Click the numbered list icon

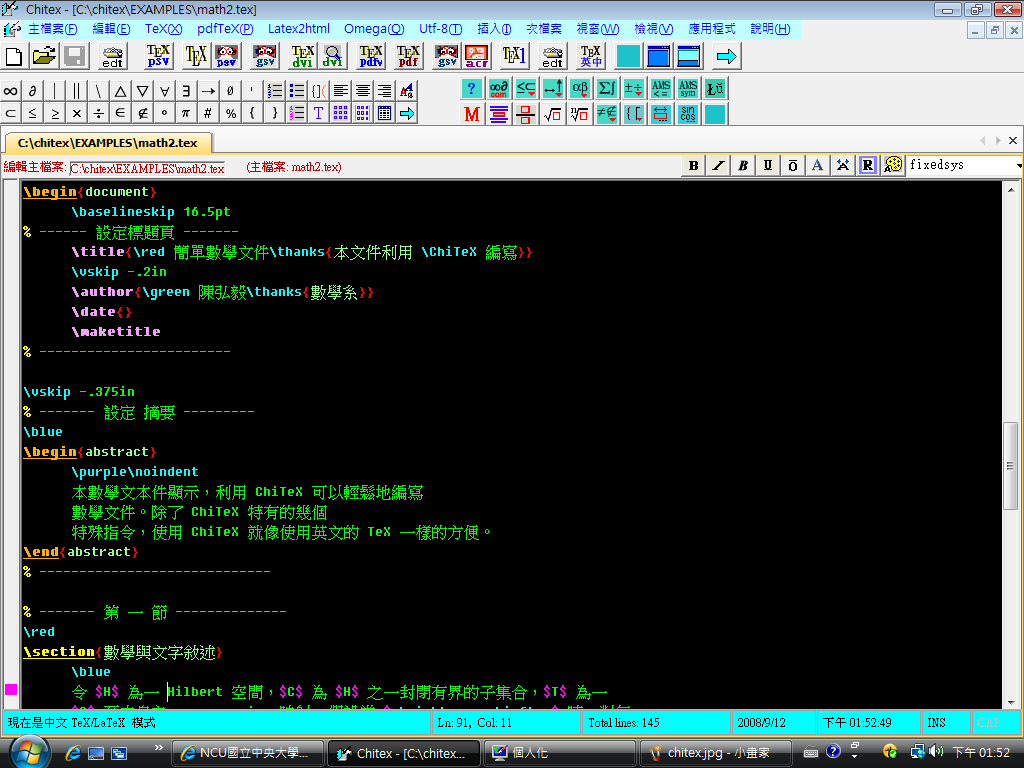click(275, 91)
